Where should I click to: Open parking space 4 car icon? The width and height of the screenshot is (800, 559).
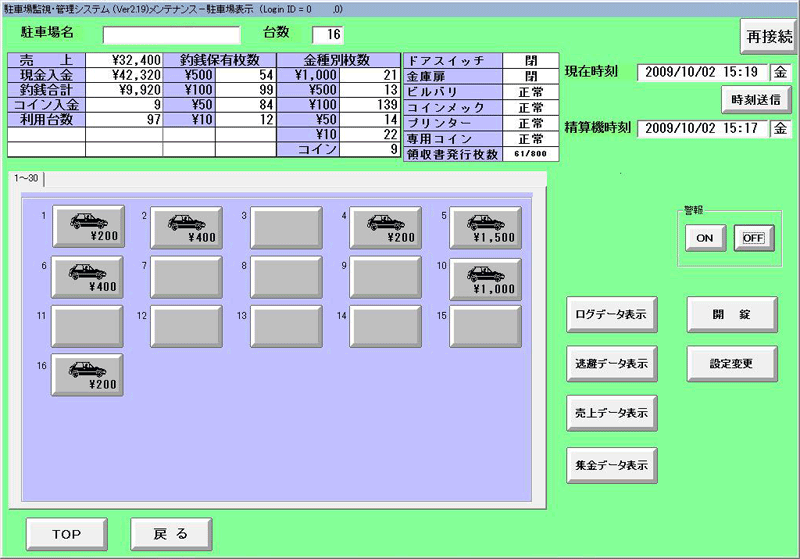[x=385, y=228]
